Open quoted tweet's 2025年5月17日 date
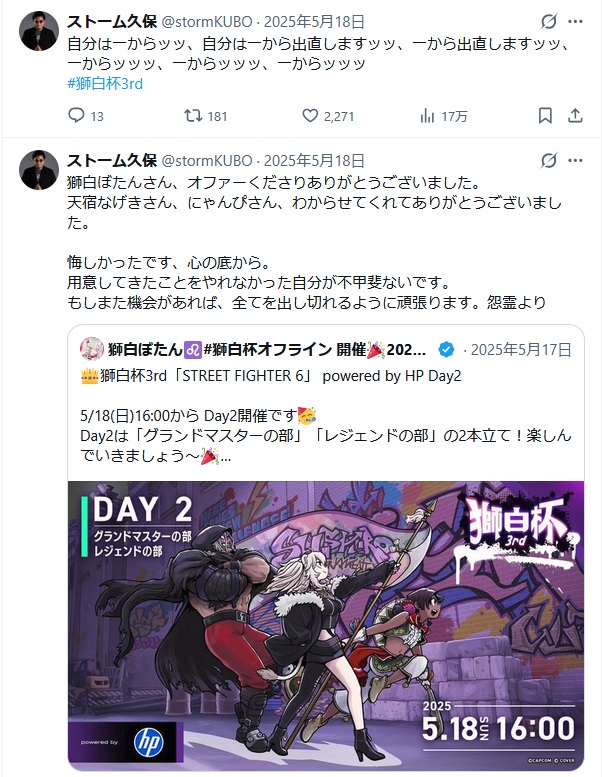 click(521, 350)
